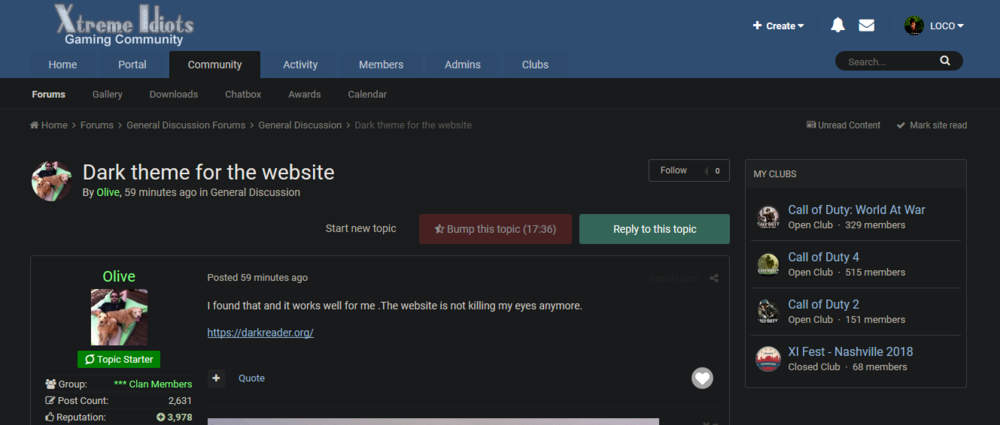Open the Chatbox submenu item
1000x425 pixels.
[243, 94]
